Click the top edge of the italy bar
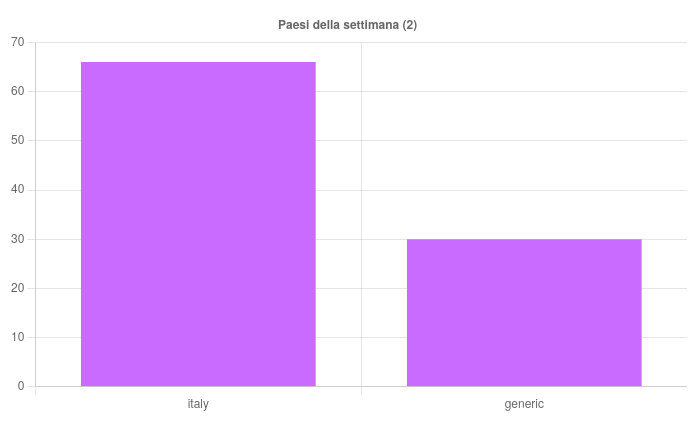Viewport: 693px width, 421px height. click(198, 62)
